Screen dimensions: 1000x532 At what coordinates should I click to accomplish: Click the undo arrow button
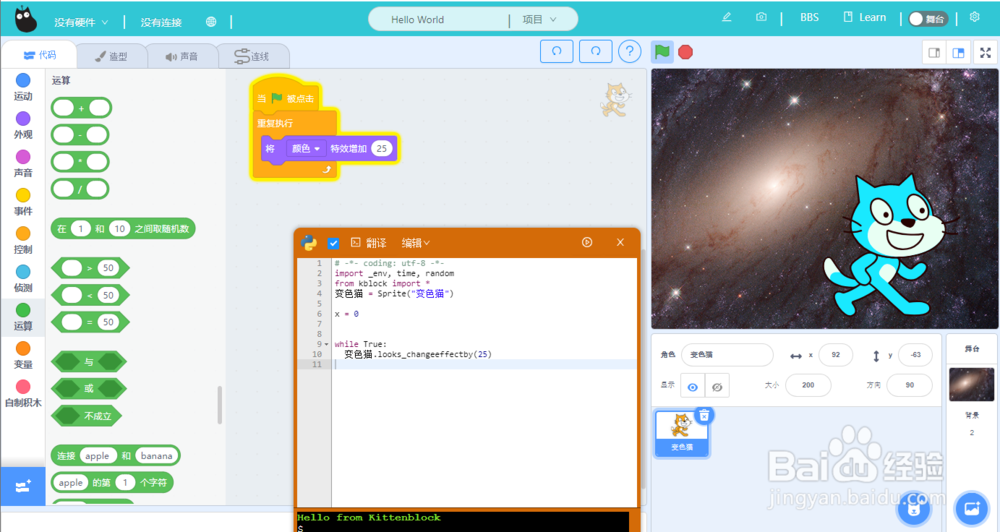click(x=556, y=51)
